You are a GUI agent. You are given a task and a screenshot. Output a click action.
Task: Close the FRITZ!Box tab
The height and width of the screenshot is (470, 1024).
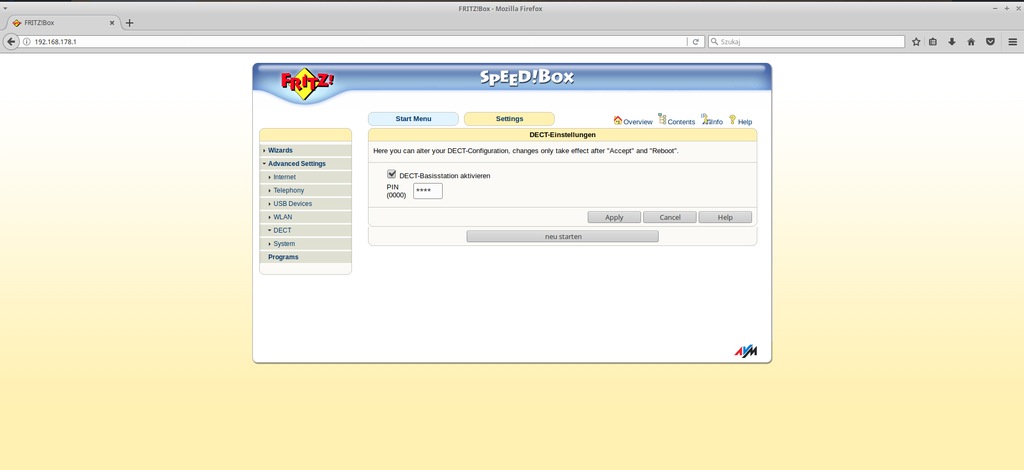click(x=112, y=23)
